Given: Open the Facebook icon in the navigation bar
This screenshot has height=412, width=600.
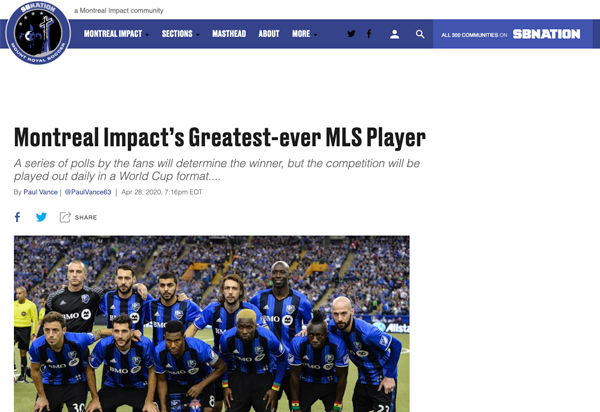Looking at the screenshot, I should (x=369, y=34).
